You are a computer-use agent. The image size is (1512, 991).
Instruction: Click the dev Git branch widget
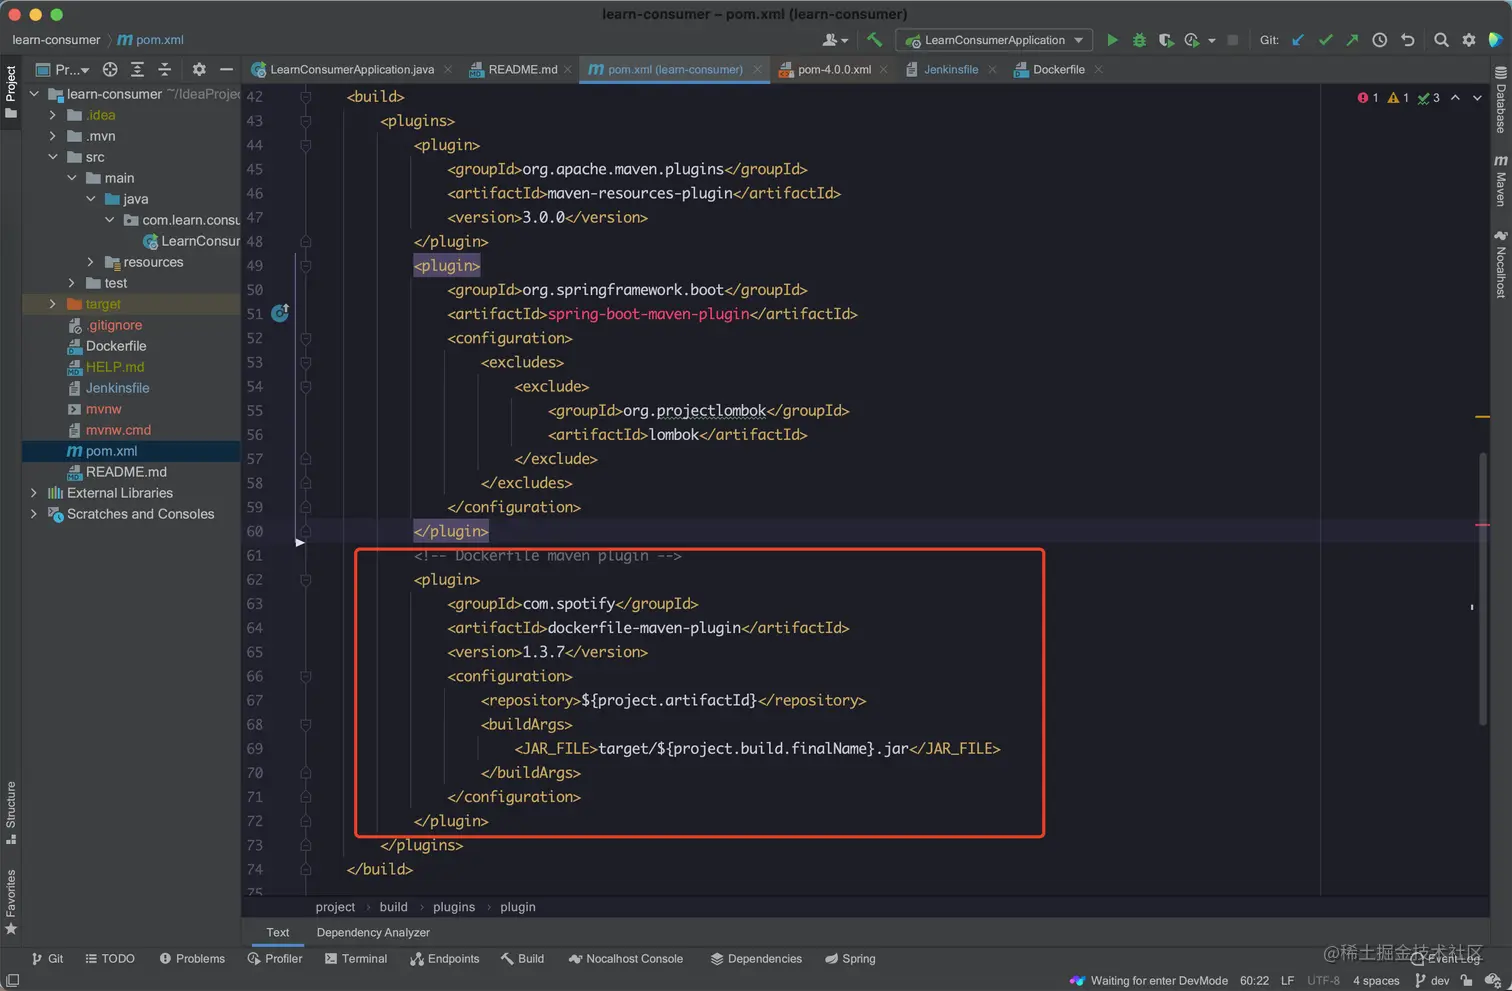[x=1432, y=980]
